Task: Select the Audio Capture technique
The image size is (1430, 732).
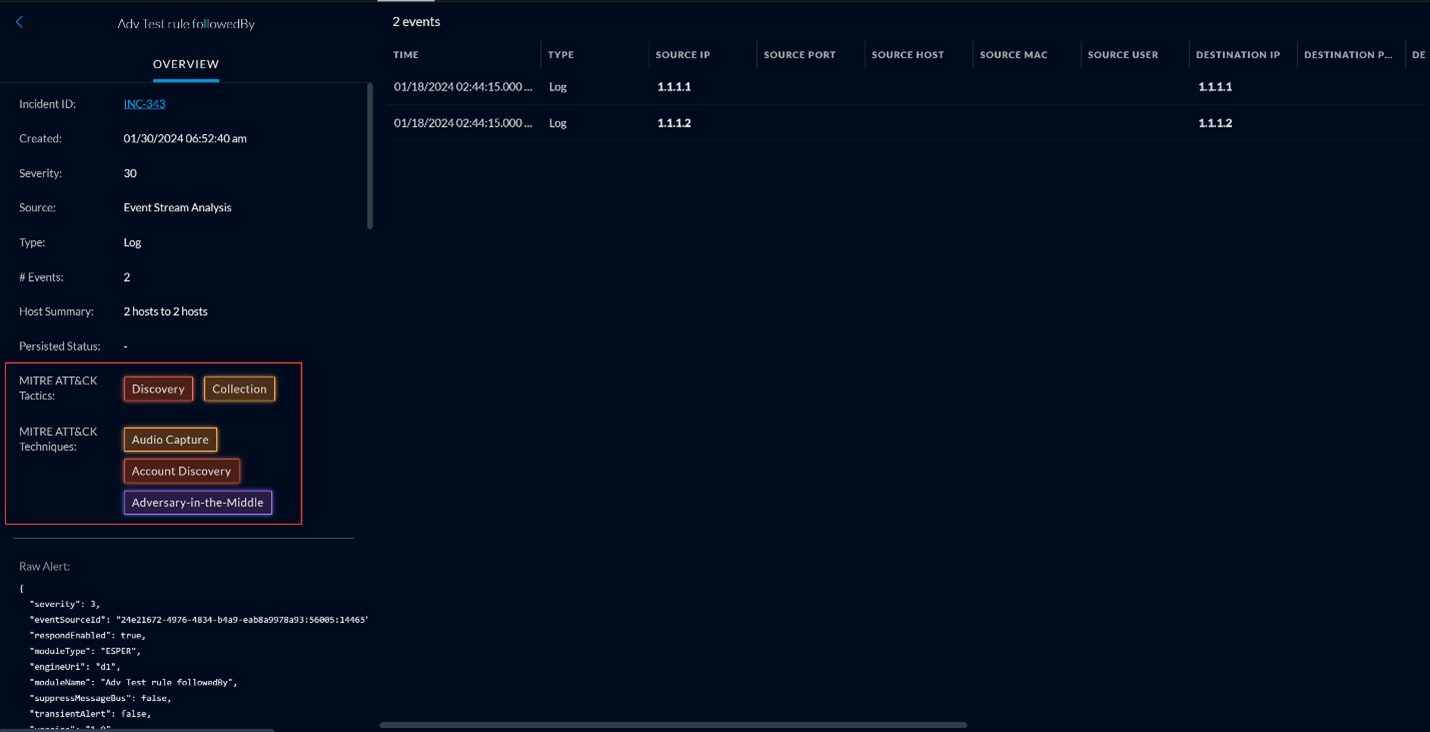Action: point(170,439)
